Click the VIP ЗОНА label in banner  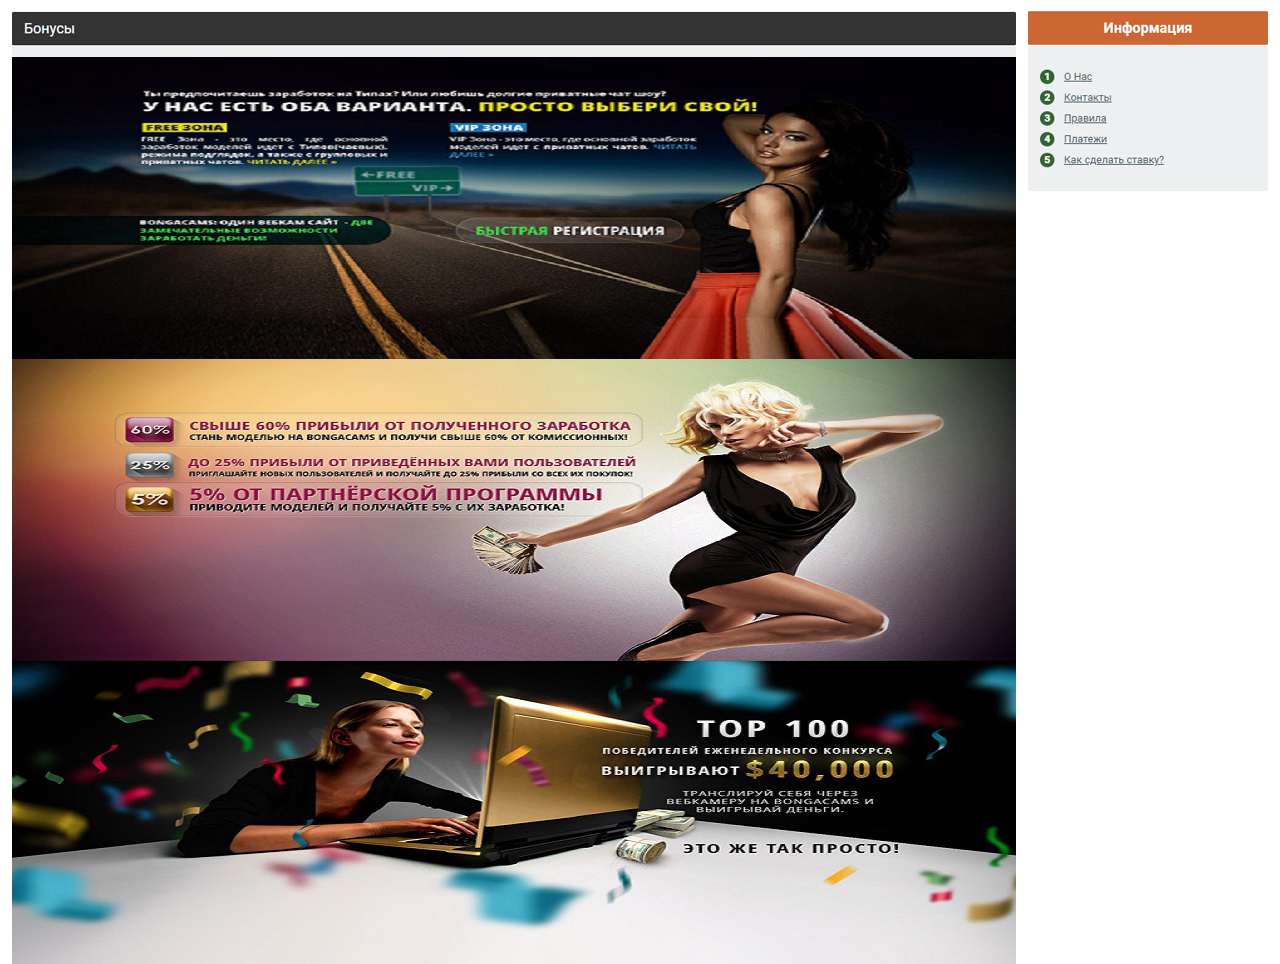point(488,127)
